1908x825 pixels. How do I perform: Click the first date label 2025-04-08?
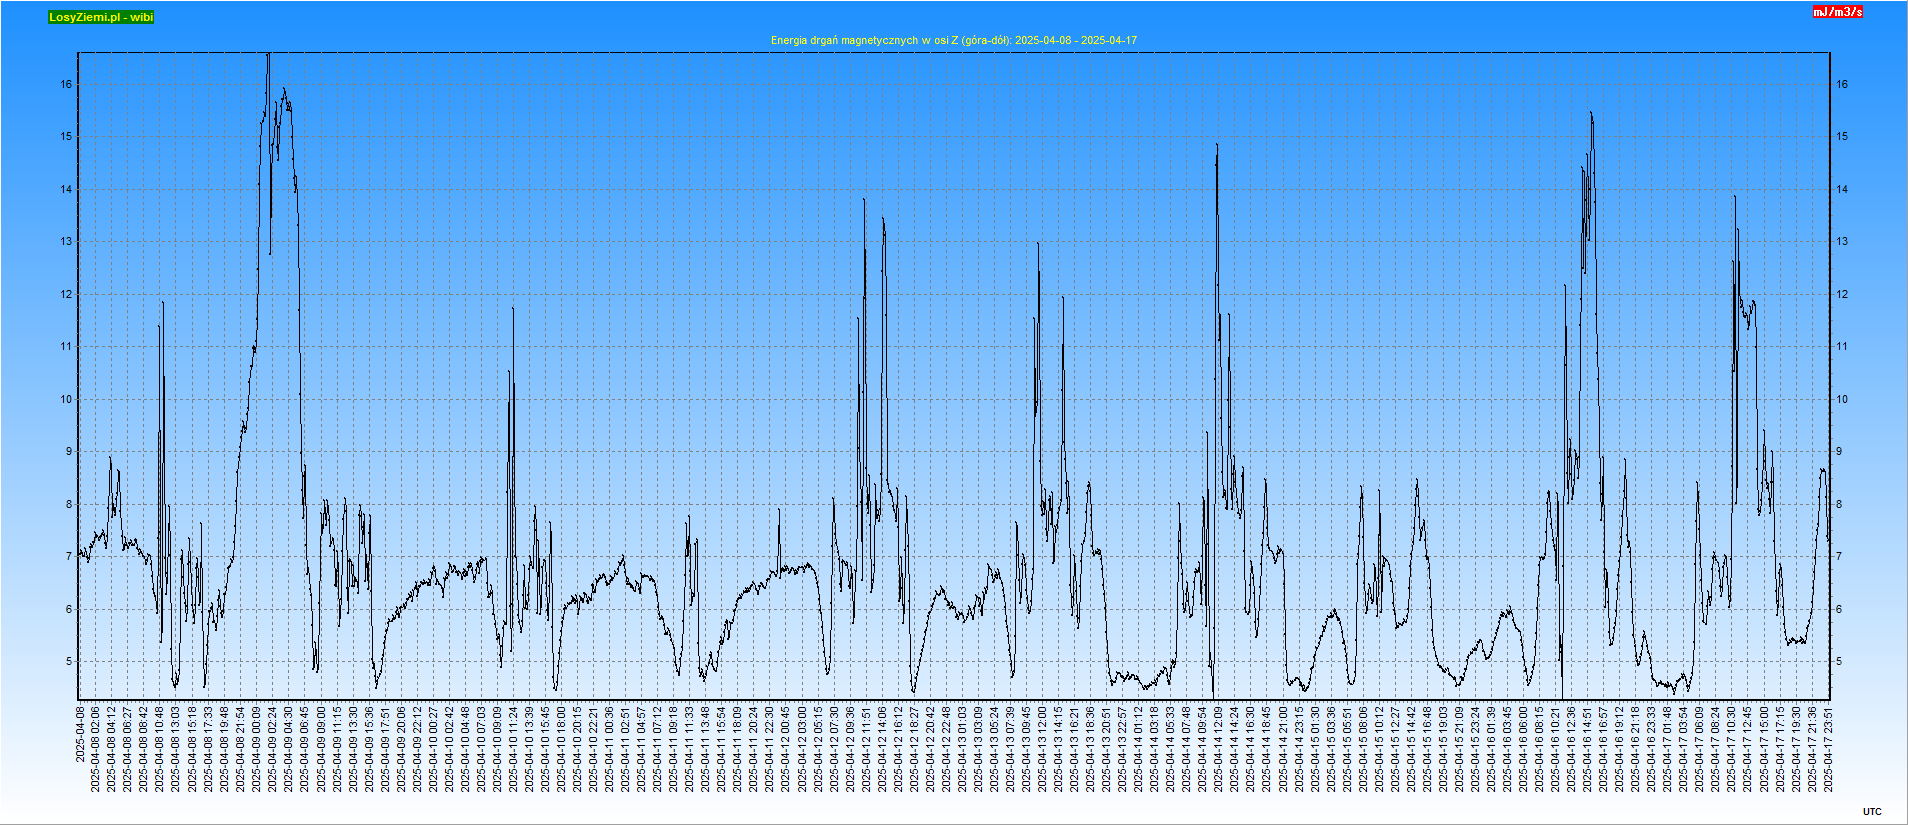80,733
